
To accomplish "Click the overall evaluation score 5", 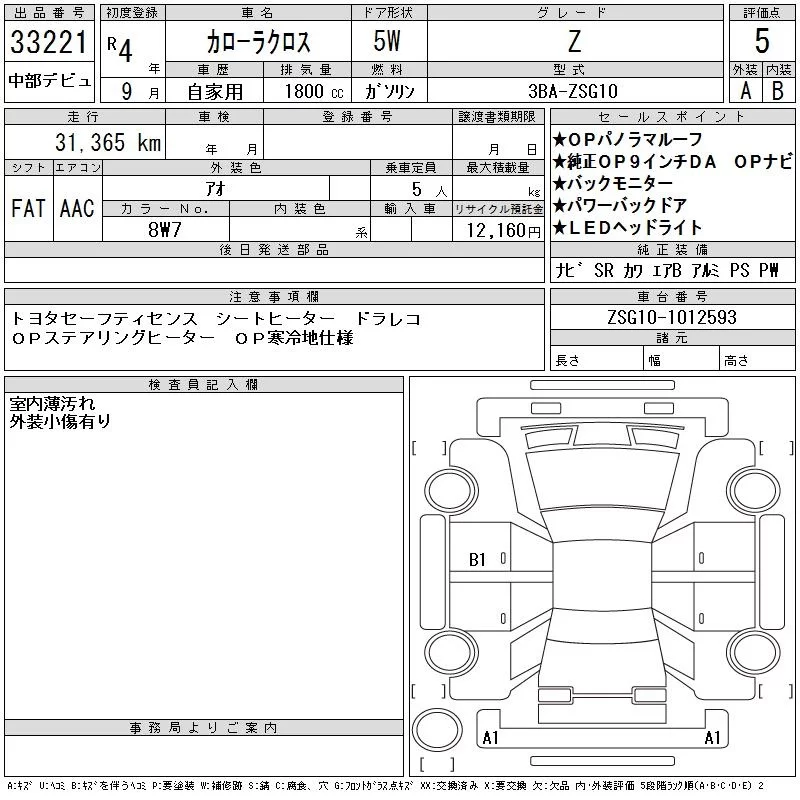I will coord(762,42).
